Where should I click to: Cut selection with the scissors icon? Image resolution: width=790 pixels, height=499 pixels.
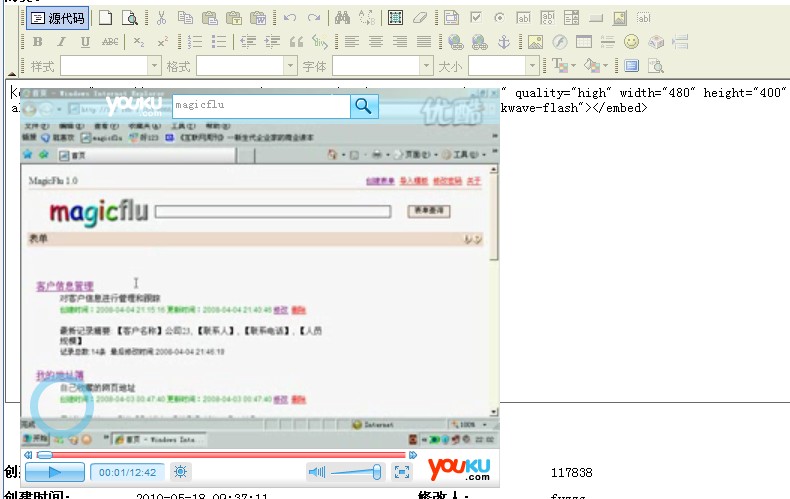[161, 18]
